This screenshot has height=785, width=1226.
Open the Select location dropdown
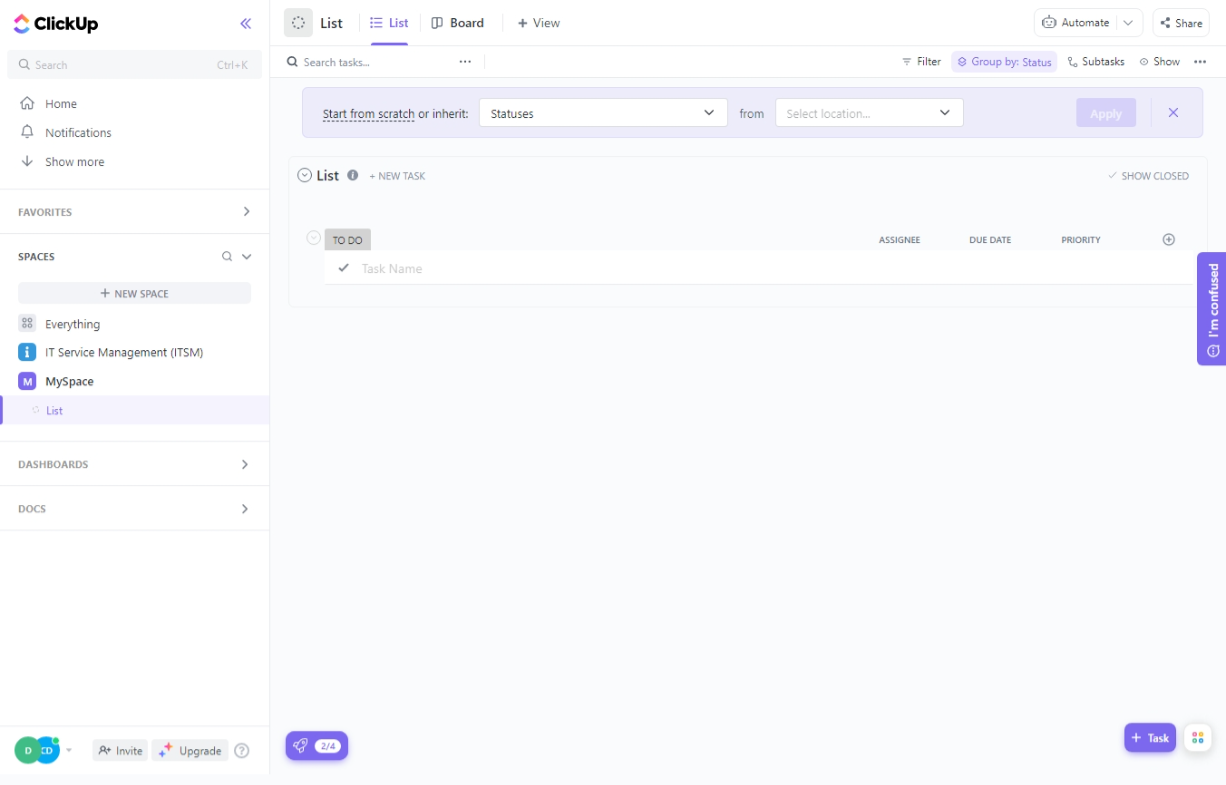click(868, 113)
